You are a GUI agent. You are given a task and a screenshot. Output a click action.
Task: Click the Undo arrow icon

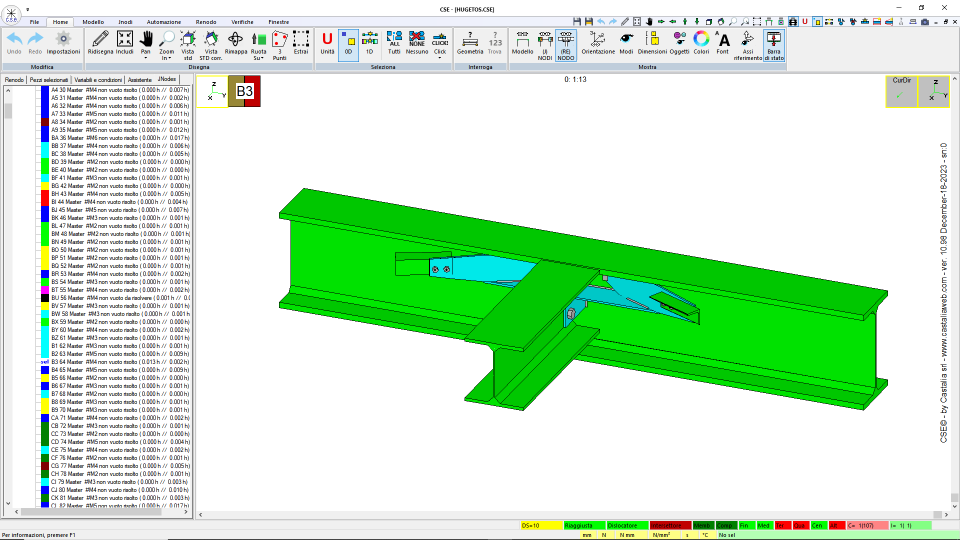pos(14,40)
